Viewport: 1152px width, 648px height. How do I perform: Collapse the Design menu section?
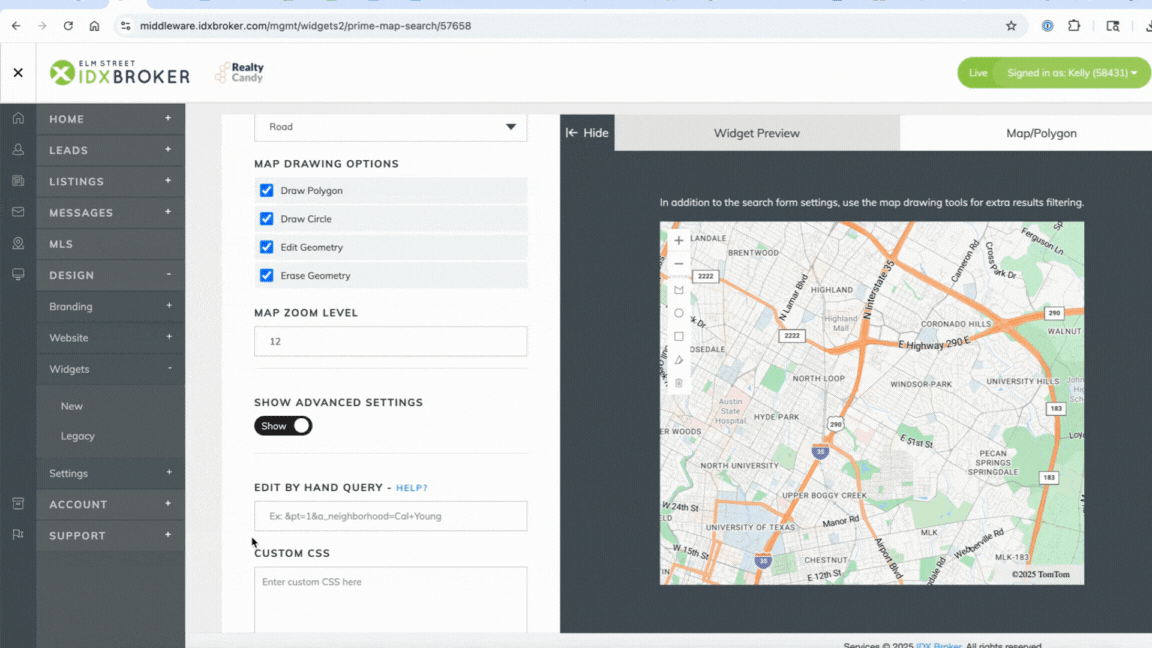168,274
